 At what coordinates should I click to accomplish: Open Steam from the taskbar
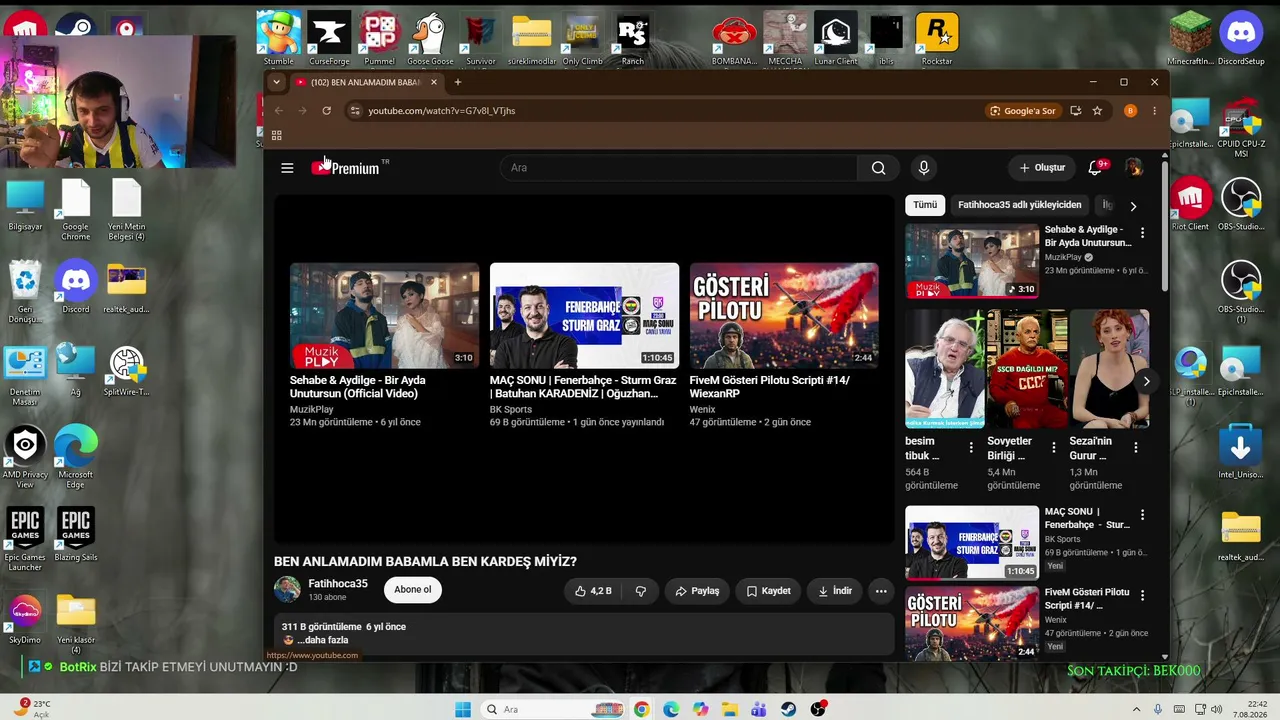coord(789,709)
